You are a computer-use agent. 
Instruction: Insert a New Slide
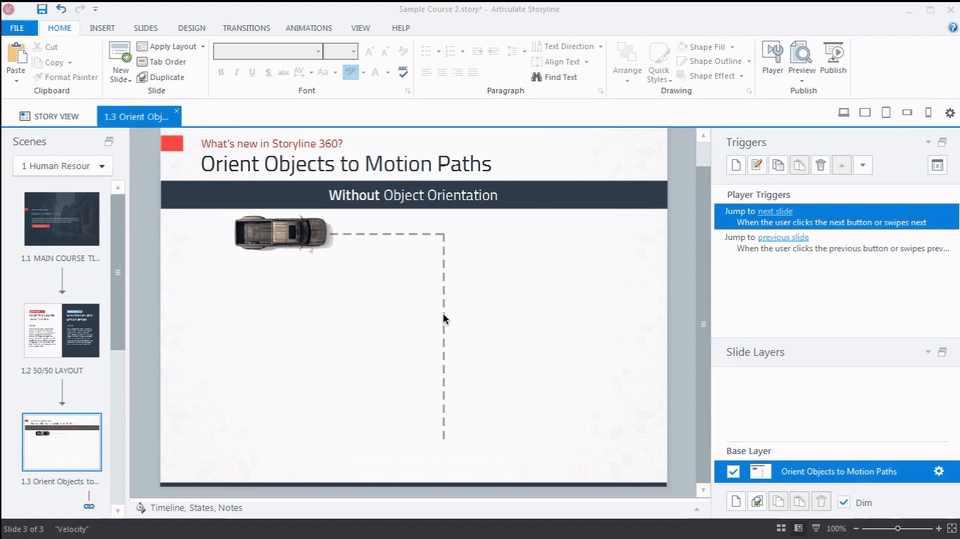[x=120, y=62]
